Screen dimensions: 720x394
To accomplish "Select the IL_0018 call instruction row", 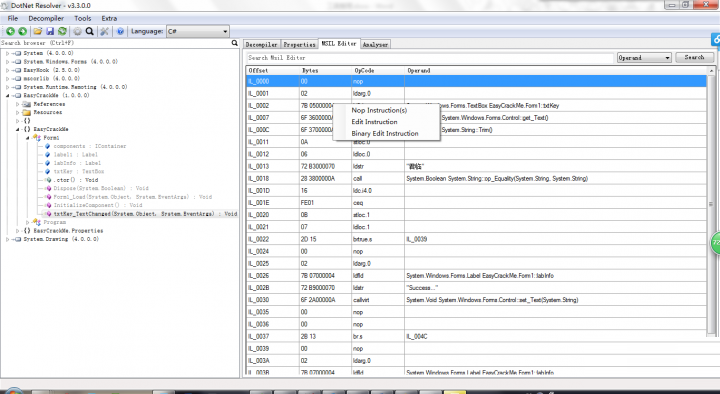I will tap(477, 178).
